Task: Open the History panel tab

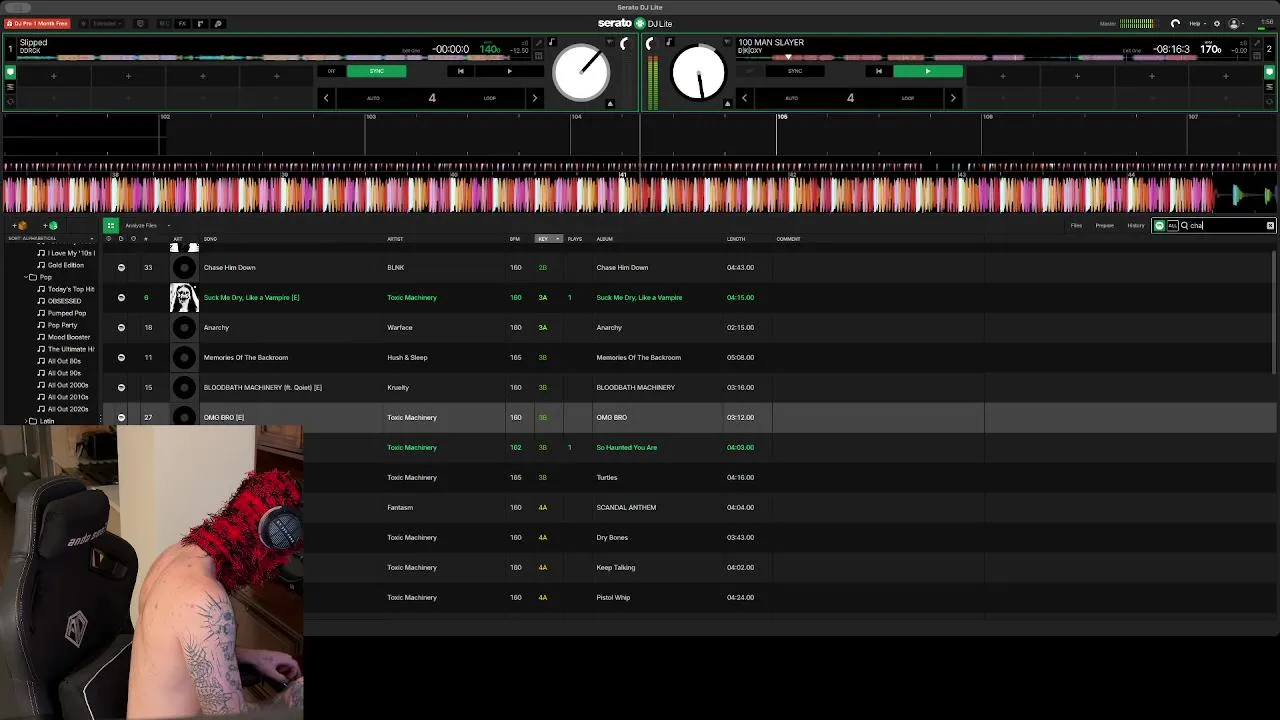Action: coord(1136,225)
